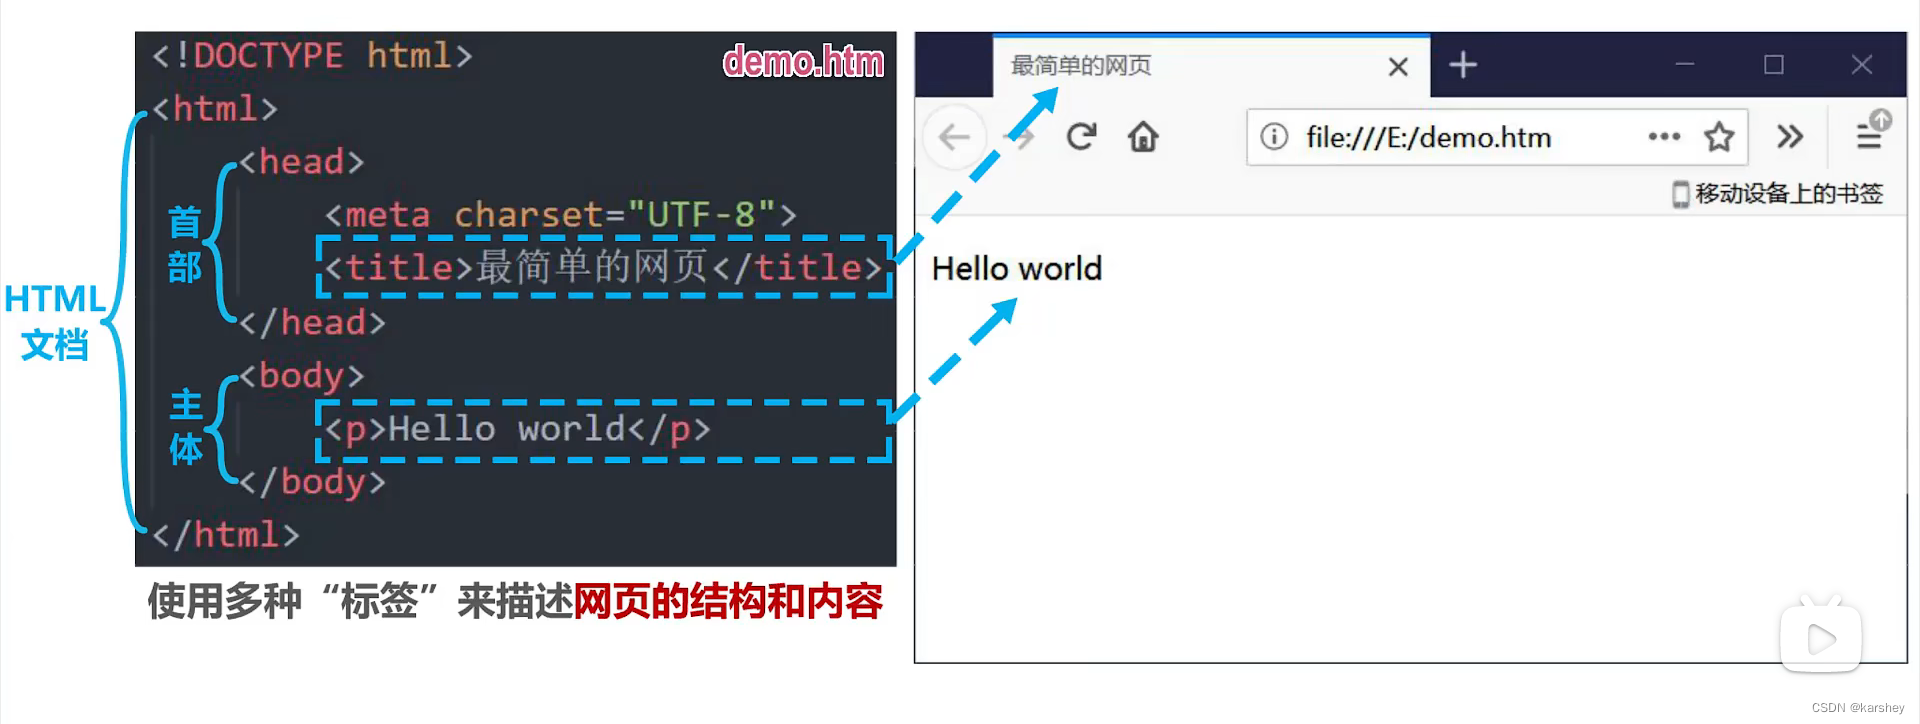Click the <!DOCTYPE html> code line
The width and height of the screenshot is (1920, 724).
click(x=311, y=55)
